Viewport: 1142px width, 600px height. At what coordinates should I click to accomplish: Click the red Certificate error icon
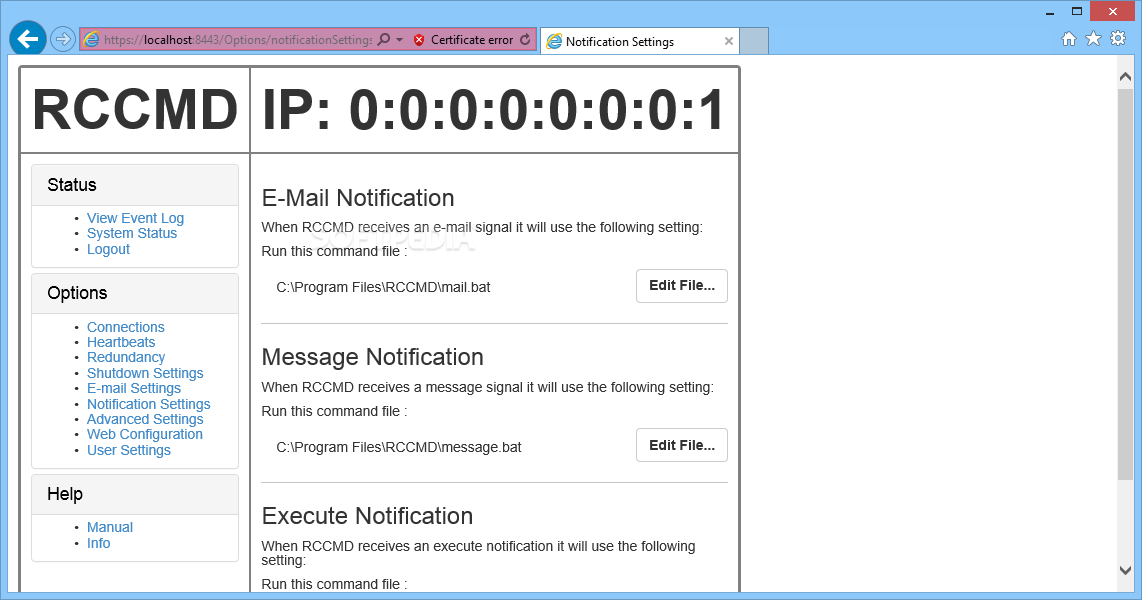click(419, 40)
